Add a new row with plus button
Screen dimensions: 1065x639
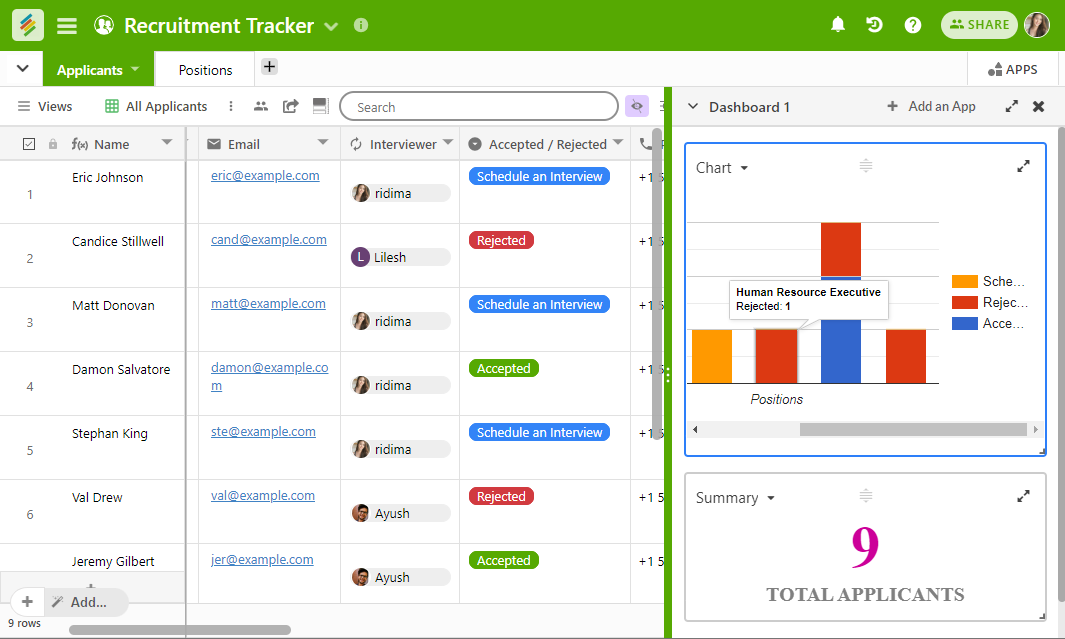pyautogui.click(x=27, y=602)
